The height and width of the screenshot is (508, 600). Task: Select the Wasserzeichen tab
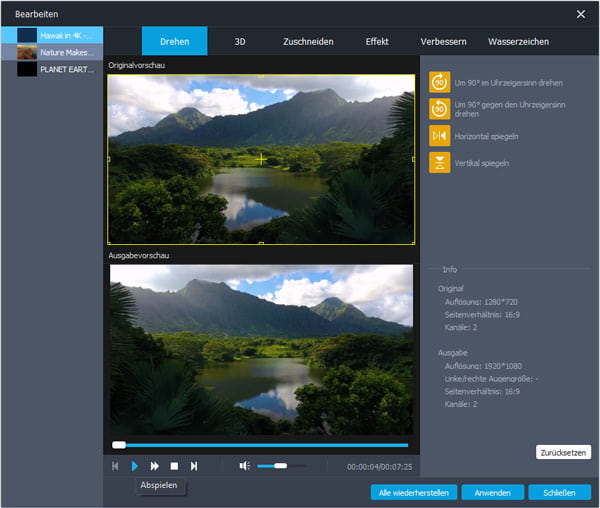pyautogui.click(x=518, y=42)
